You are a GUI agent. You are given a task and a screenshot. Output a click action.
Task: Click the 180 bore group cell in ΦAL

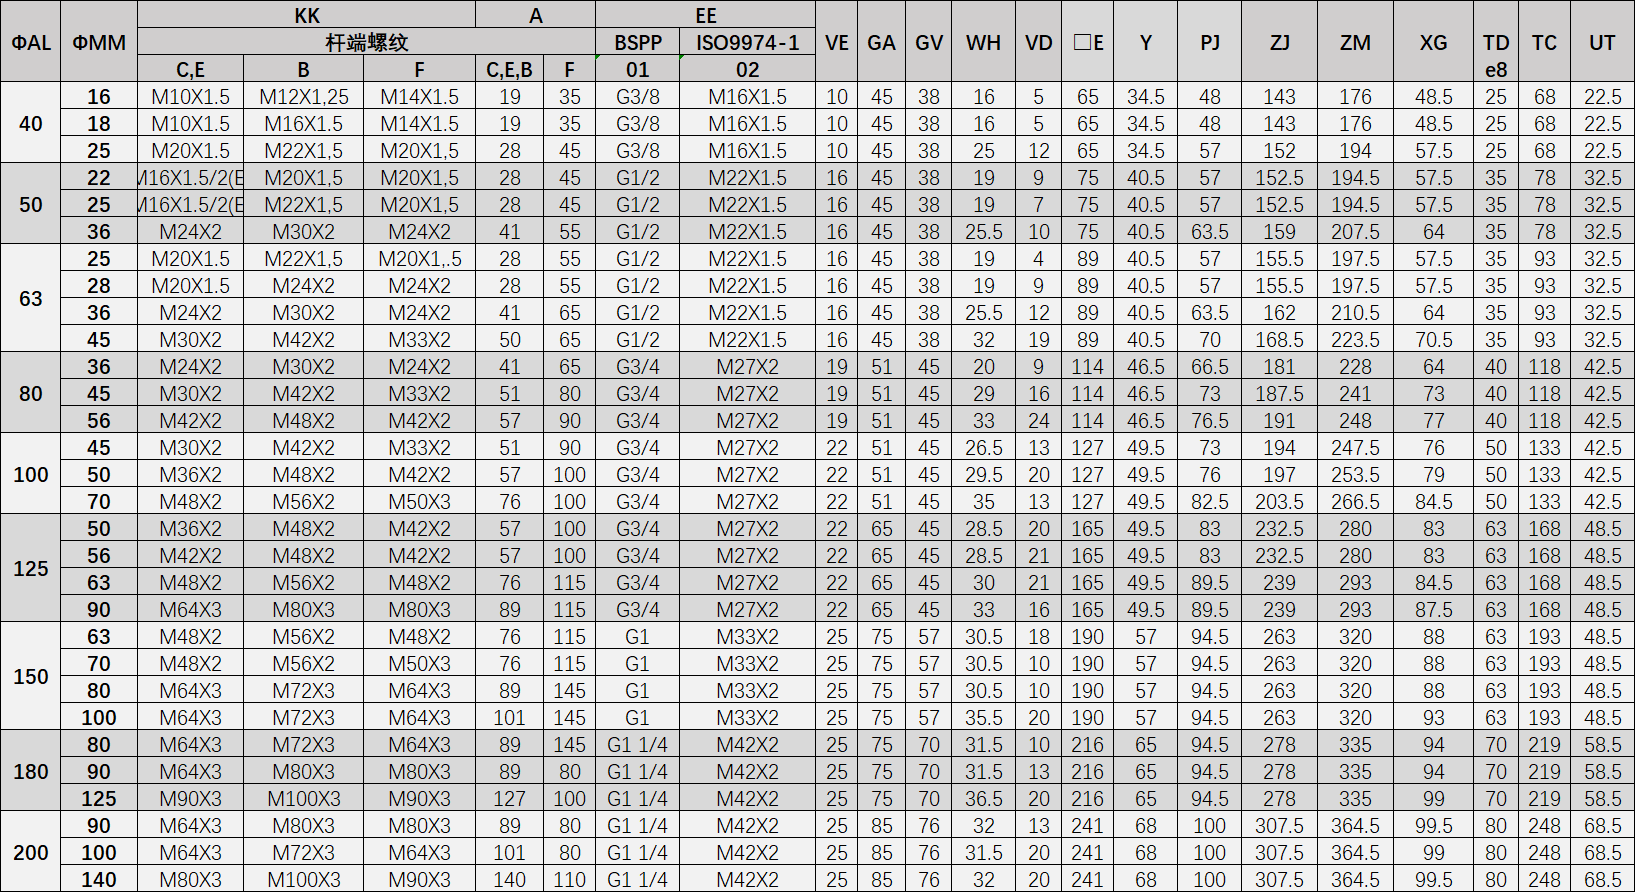31,771
